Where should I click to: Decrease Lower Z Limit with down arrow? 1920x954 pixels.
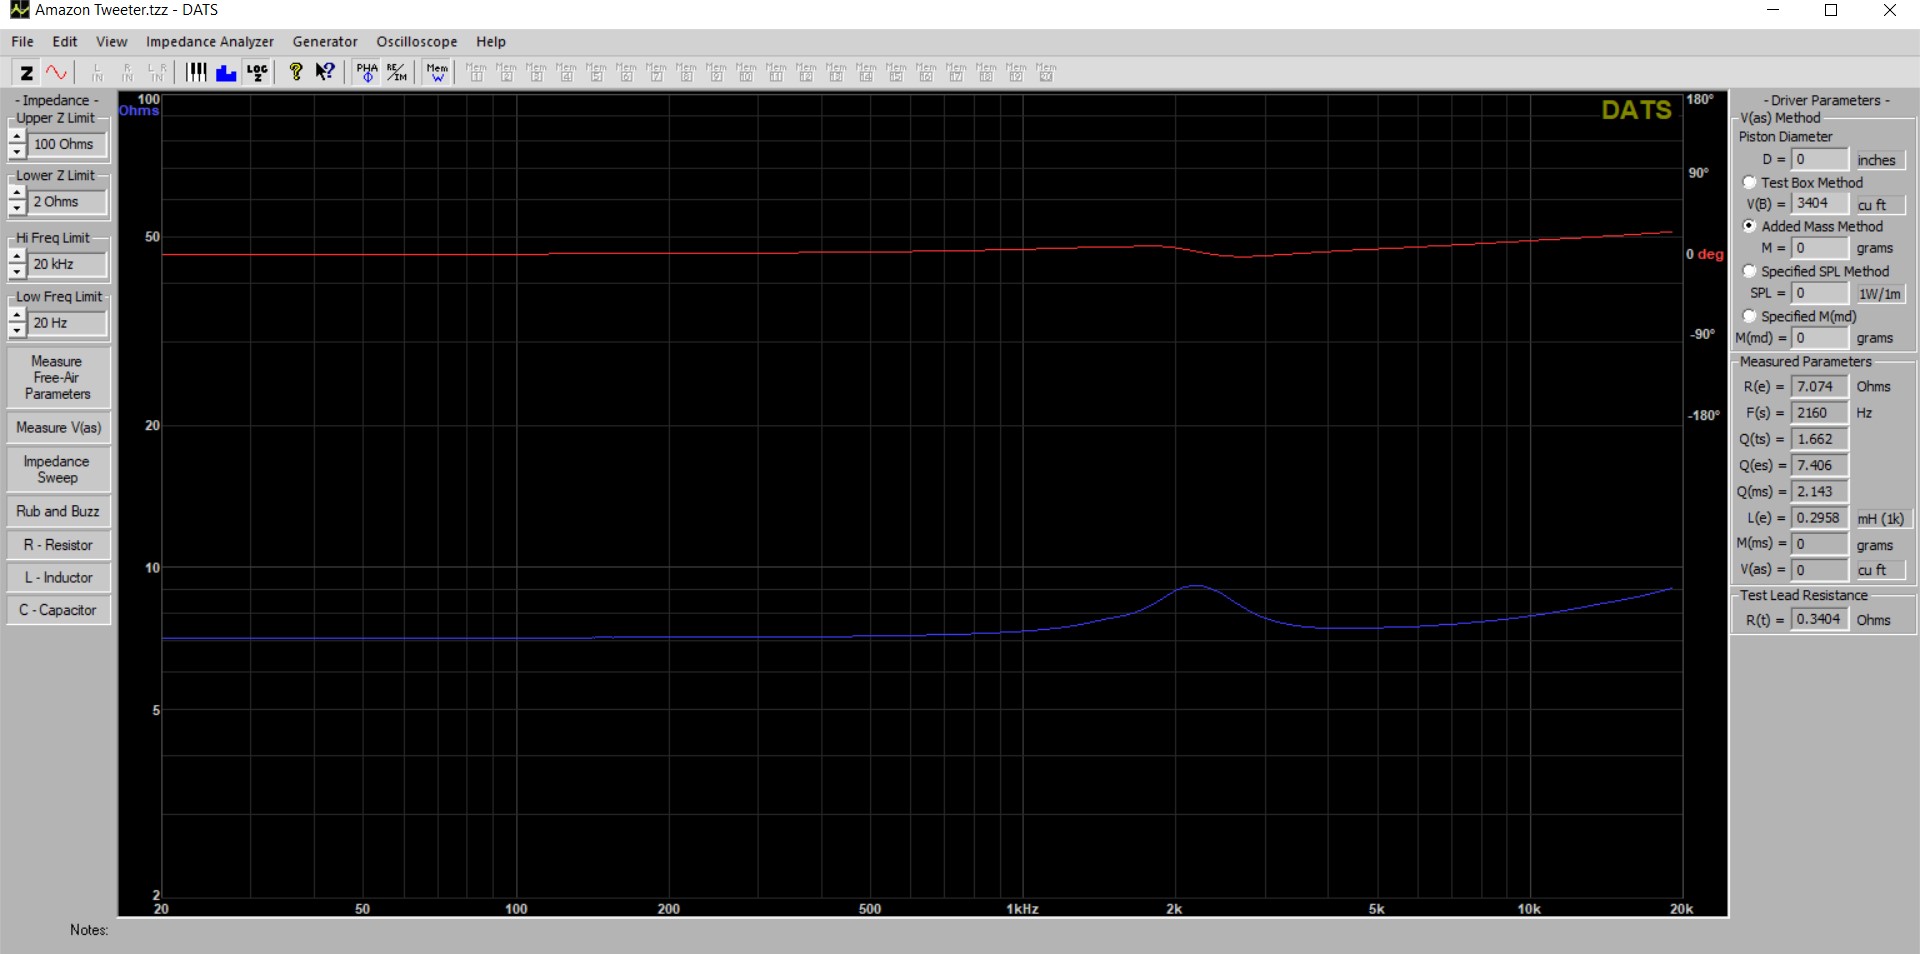pyautogui.click(x=17, y=208)
